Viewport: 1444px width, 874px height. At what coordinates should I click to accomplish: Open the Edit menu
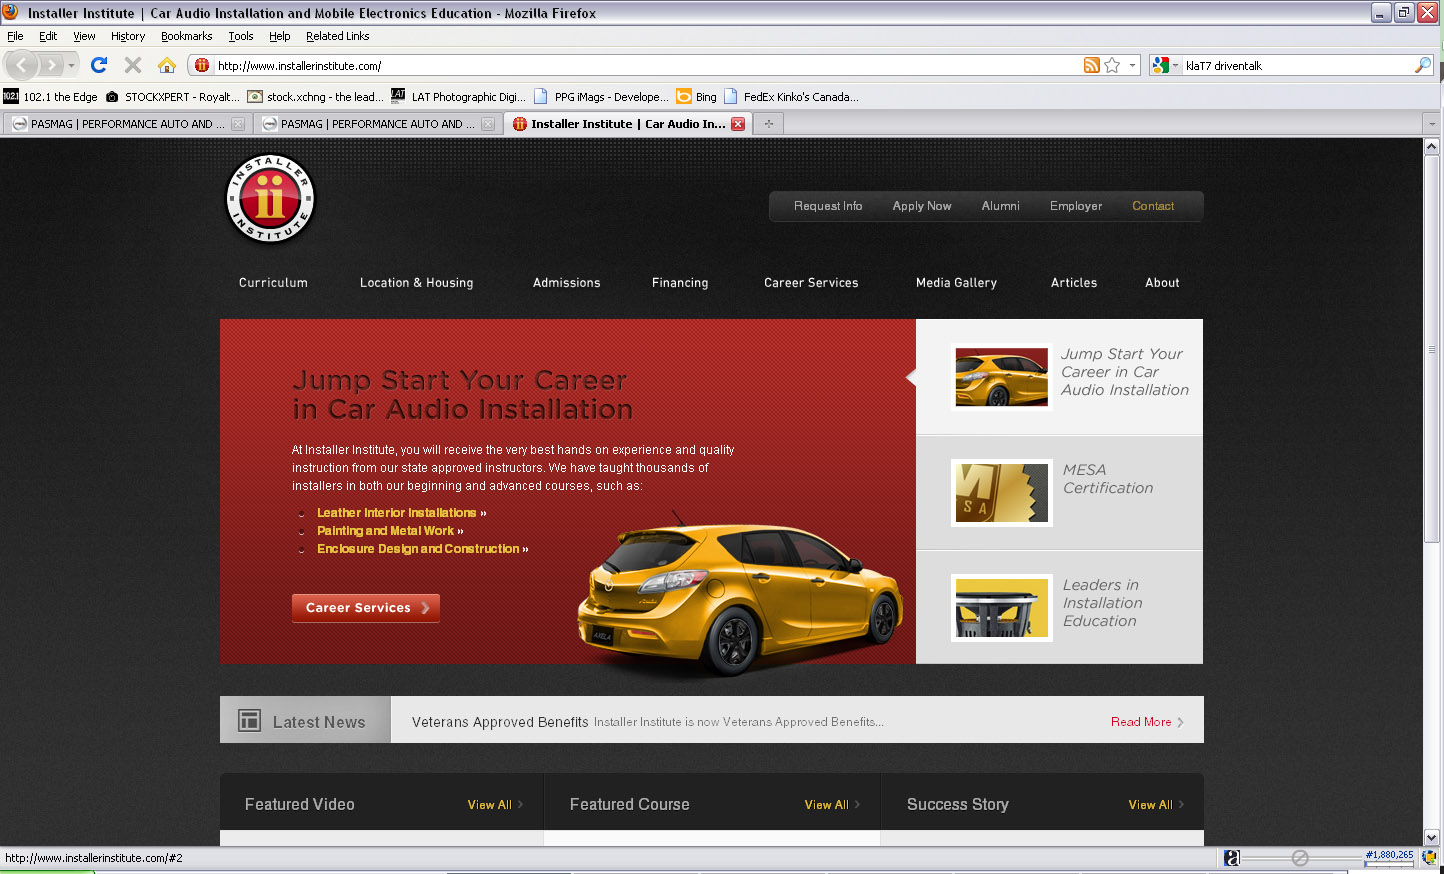pos(48,36)
